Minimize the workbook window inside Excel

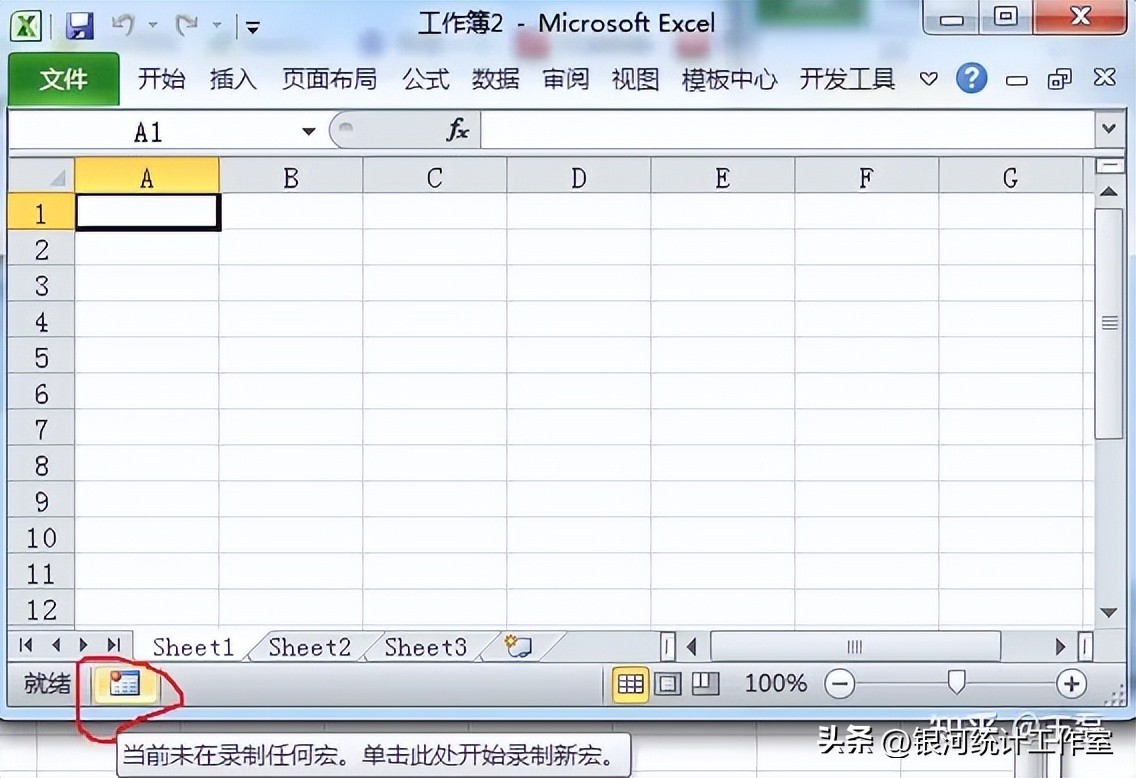click(x=1016, y=80)
